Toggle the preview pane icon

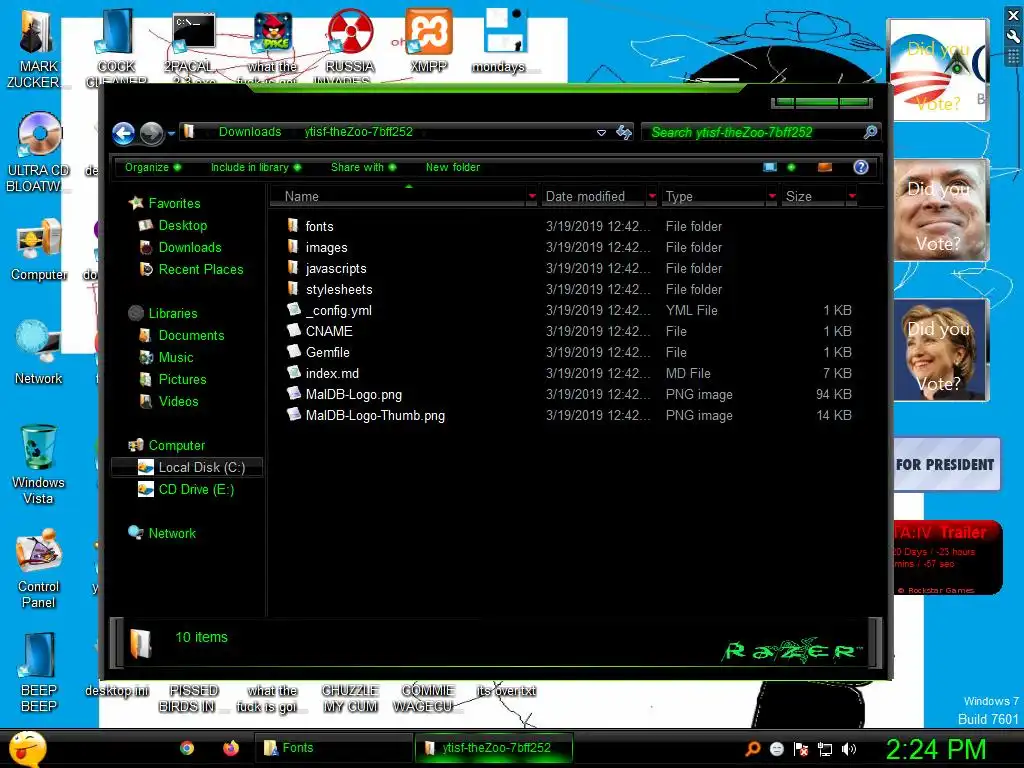coord(825,167)
